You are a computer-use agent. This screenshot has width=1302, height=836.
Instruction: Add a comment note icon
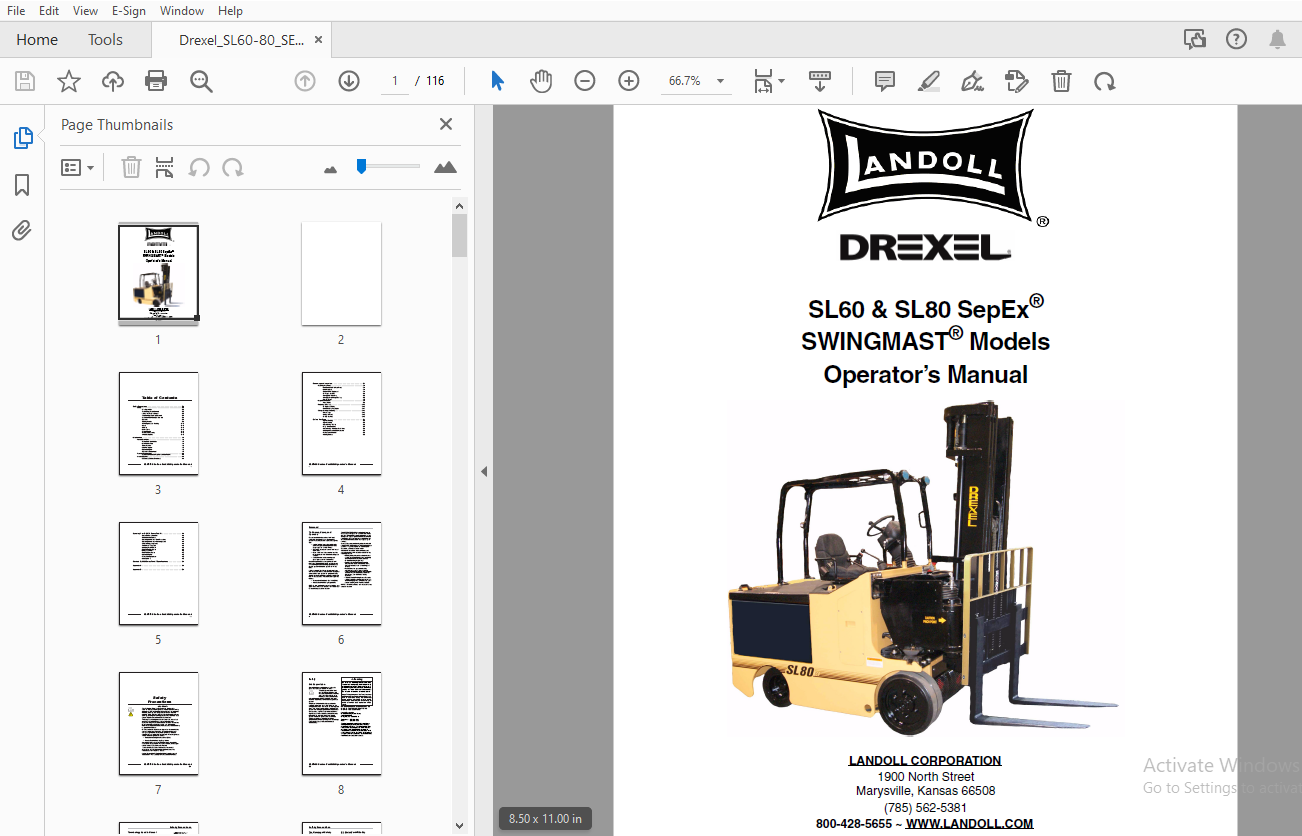[885, 81]
